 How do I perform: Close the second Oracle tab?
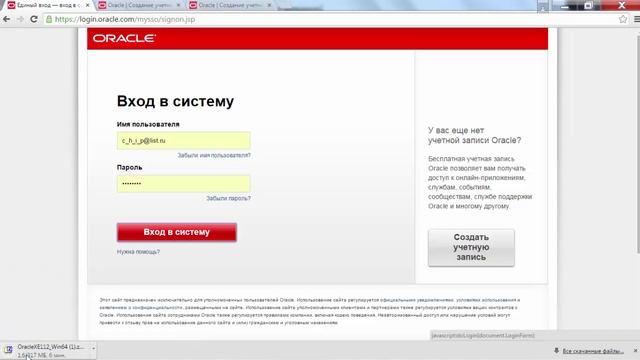coord(178,5)
